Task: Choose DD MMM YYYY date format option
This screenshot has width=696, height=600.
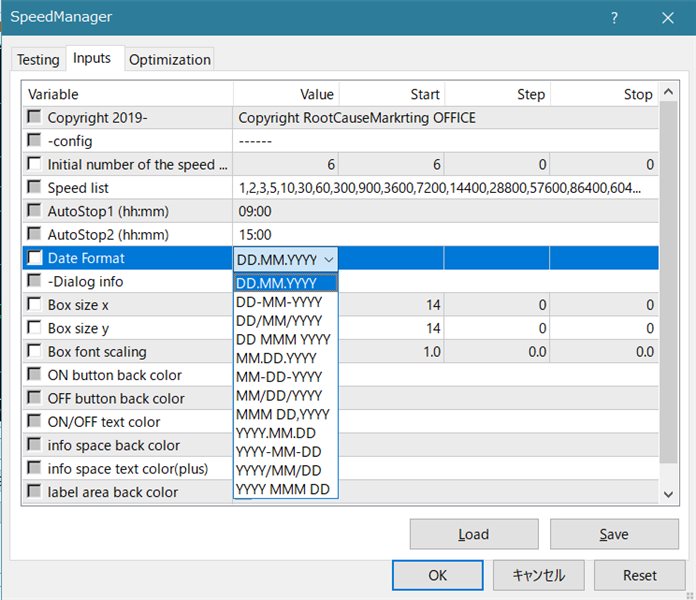Action: tap(285, 339)
